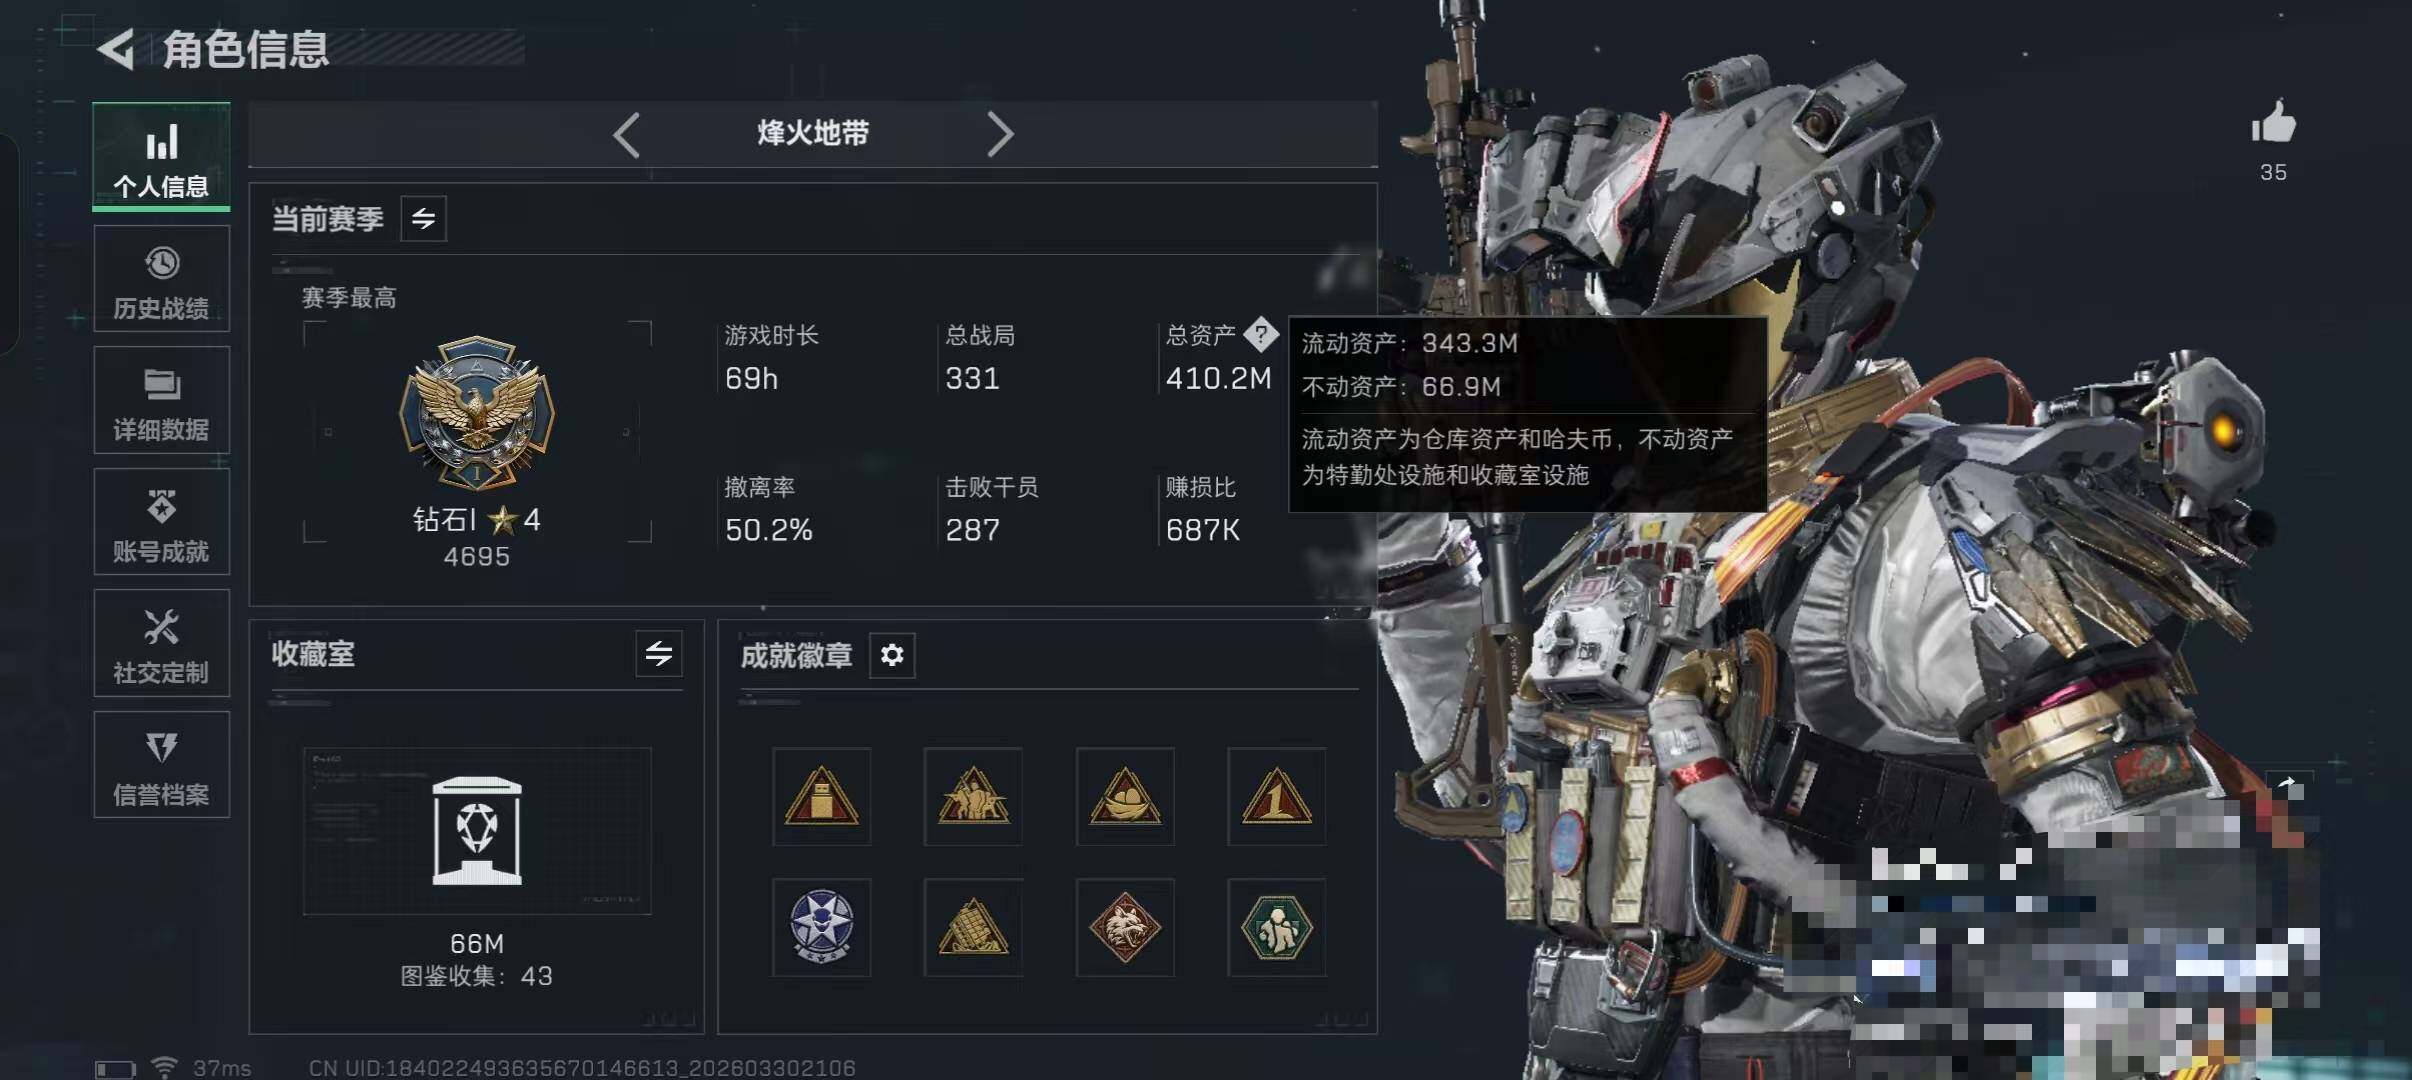Toggle the 收藏室 swap view button
The width and height of the screenshot is (2412, 1080).
(x=659, y=654)
